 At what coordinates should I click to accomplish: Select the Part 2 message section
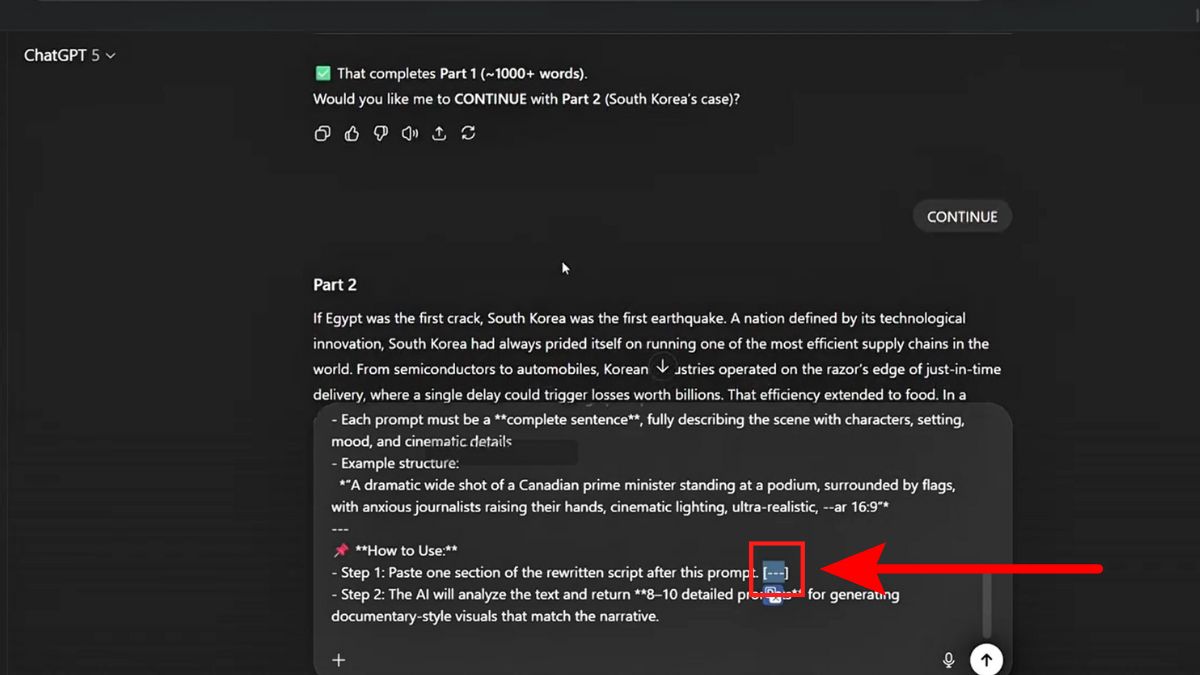coord(335,284)
